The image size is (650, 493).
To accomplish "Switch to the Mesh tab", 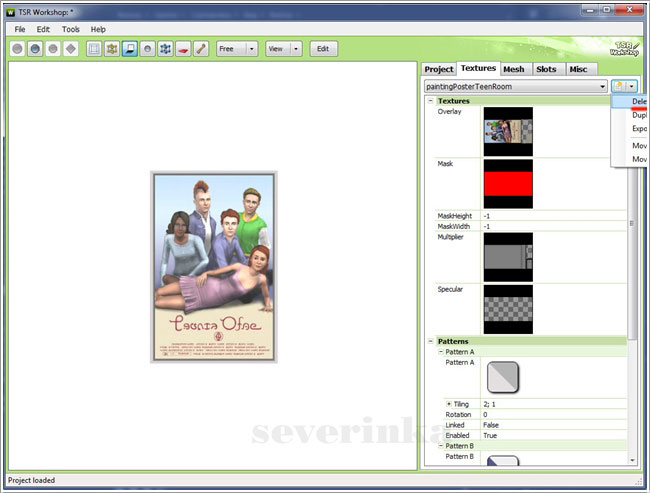I will (x=514, y=69).
